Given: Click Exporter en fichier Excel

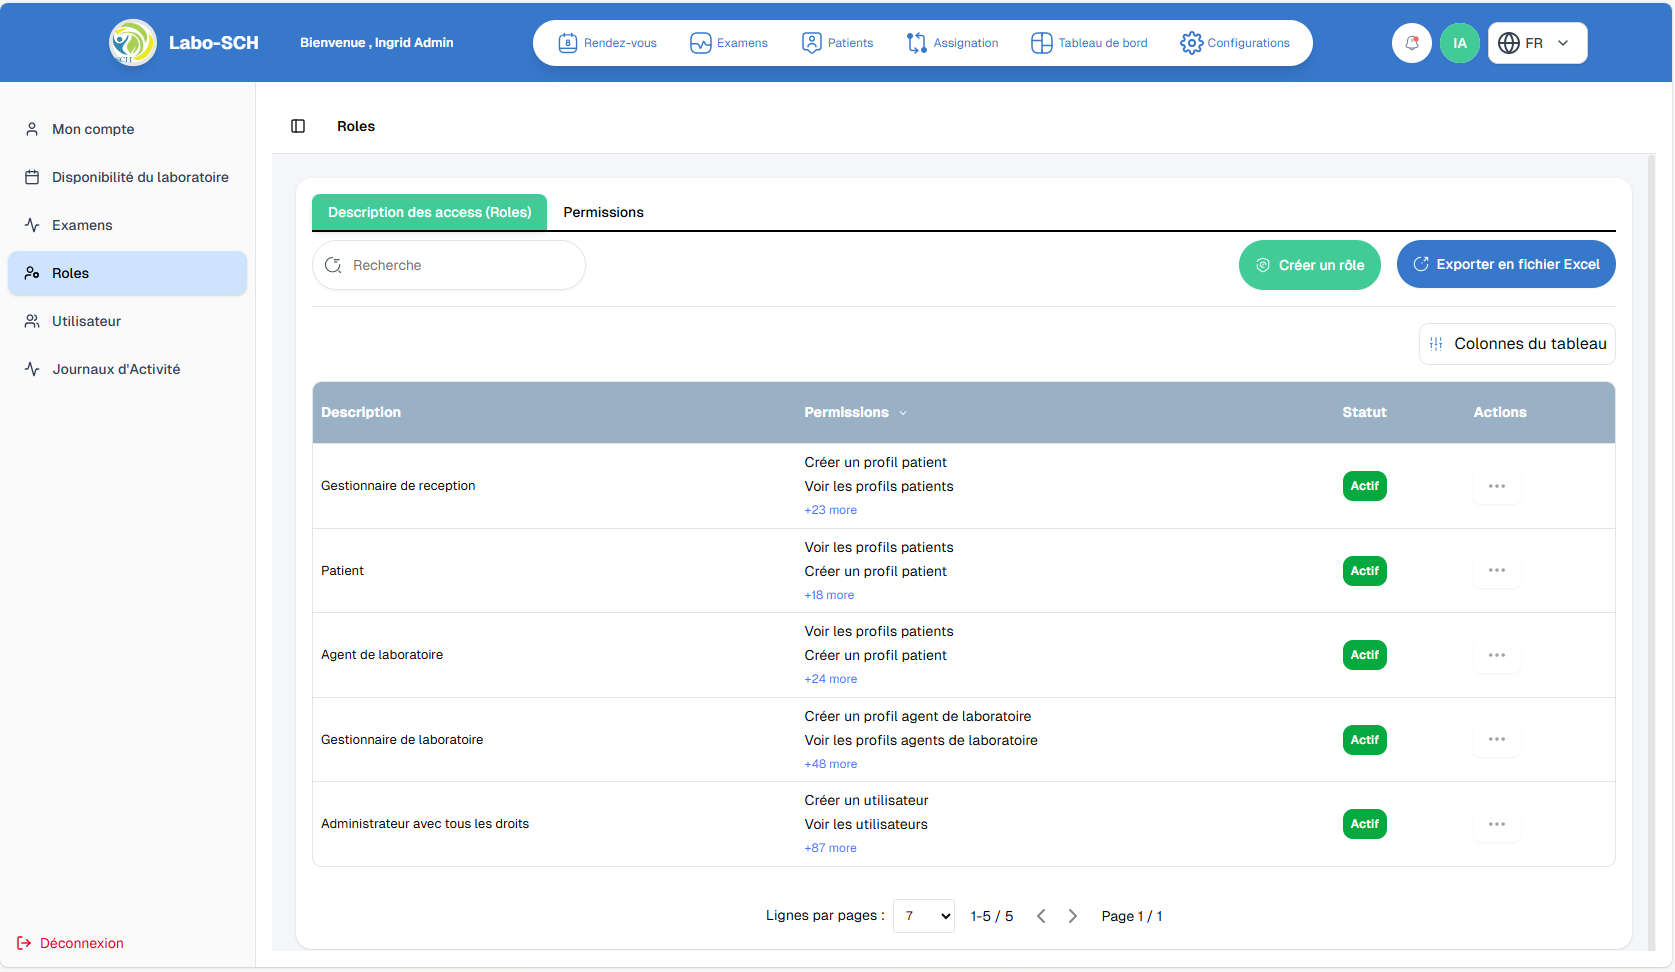Looking at the screenshot, I should point(1506,263).
